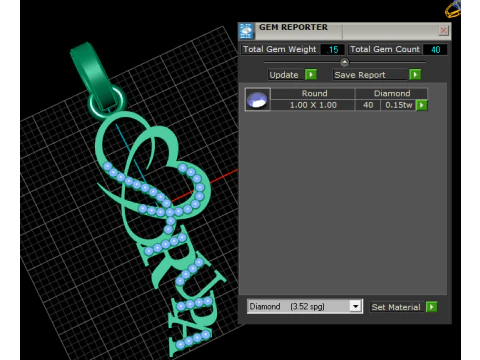This screenshot has width=480, height=360.
Task: Select the 1.00 X 1.00 size cell
Action: pos(313,105)
